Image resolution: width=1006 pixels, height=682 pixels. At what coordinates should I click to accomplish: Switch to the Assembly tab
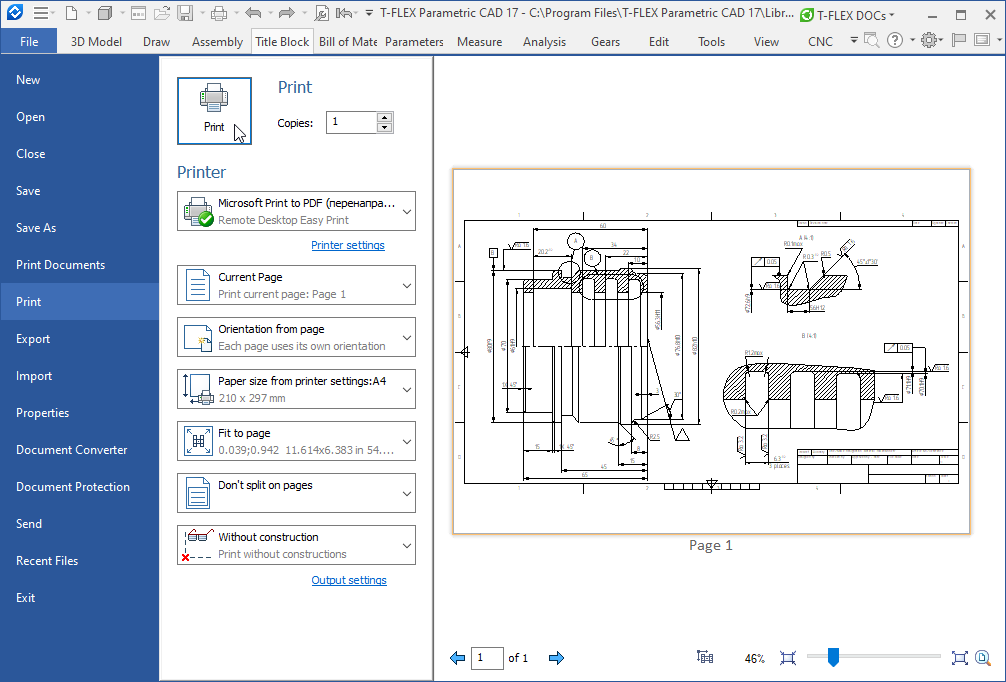(217, 42)
